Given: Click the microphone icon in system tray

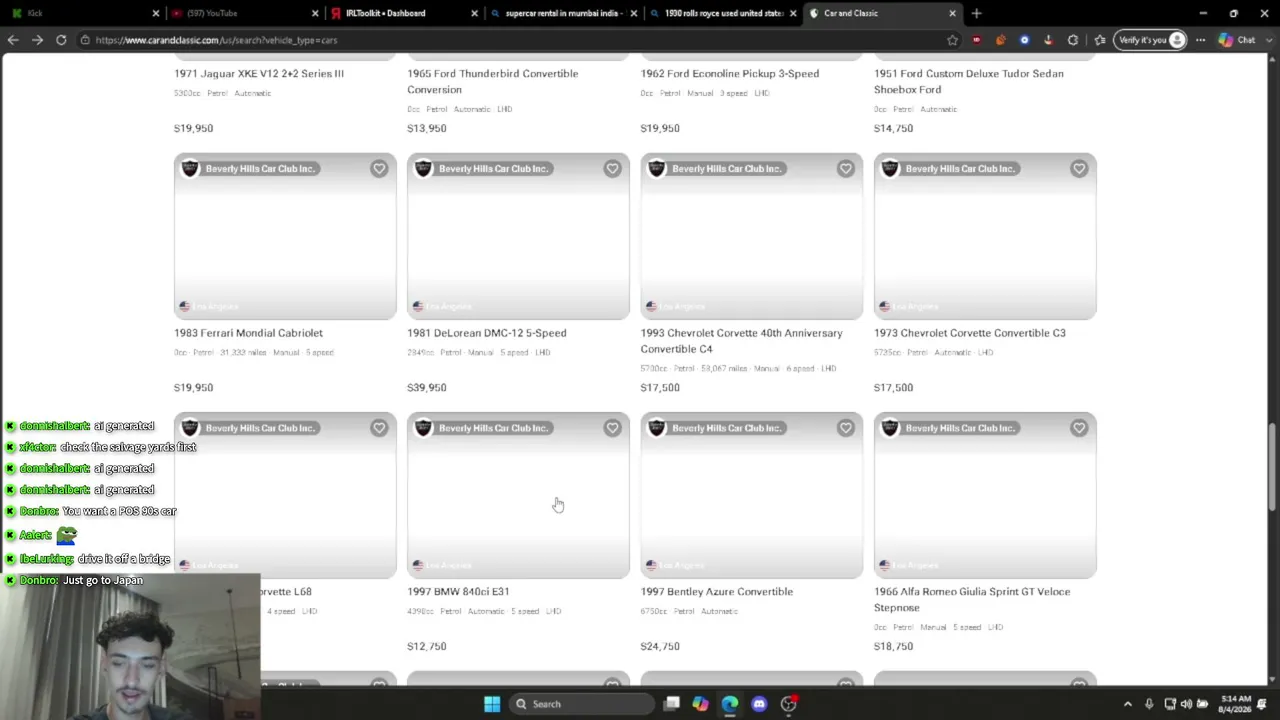Looking at the screenshot, I should click(x=1149, y=704).
